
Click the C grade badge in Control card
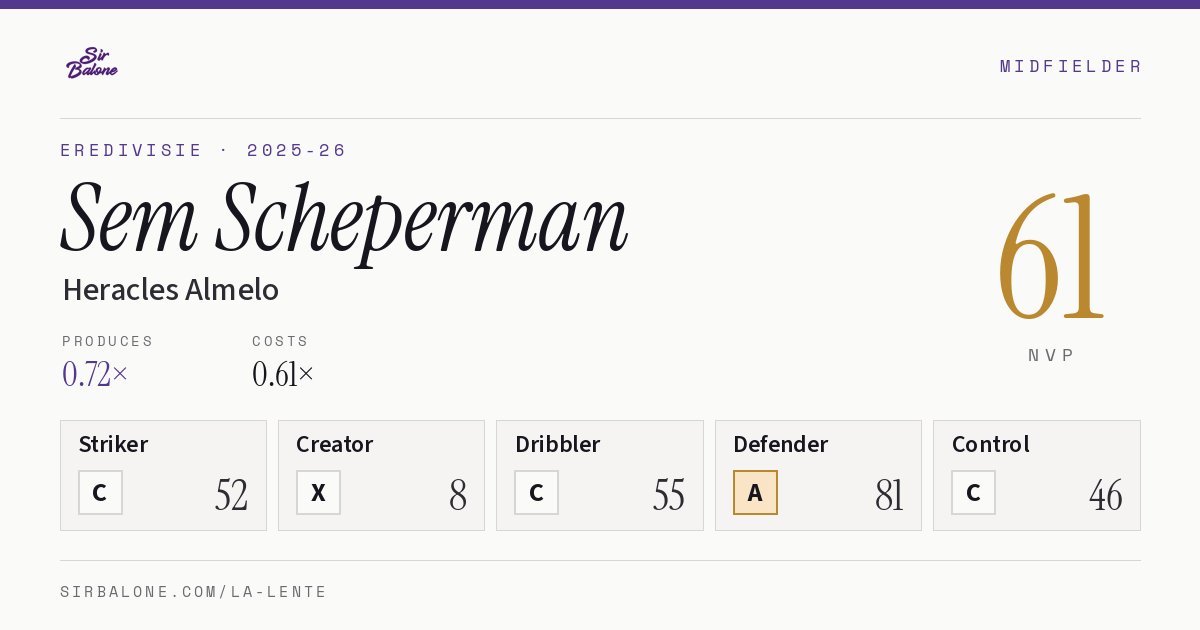point(973,493)
